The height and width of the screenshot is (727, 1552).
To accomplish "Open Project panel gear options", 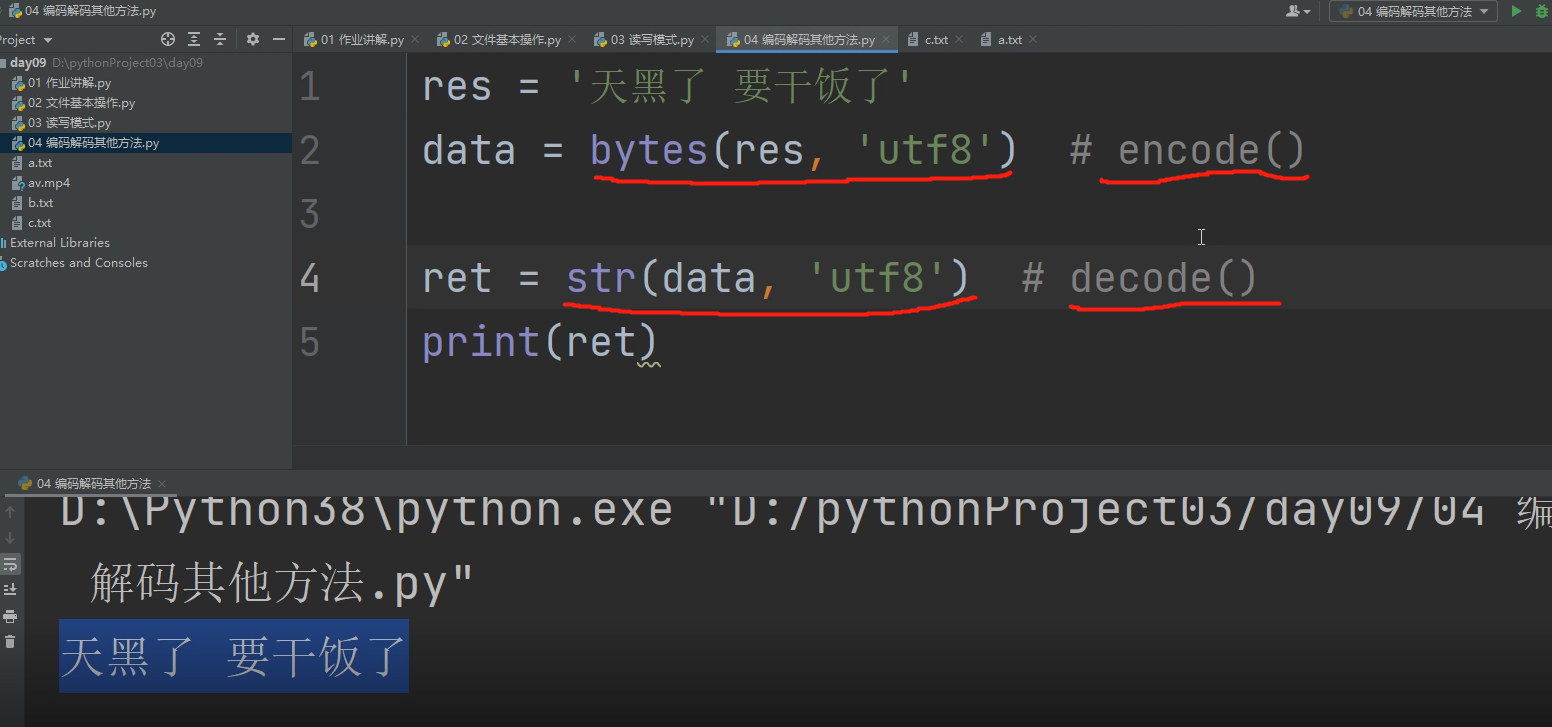I will (253, 40).
